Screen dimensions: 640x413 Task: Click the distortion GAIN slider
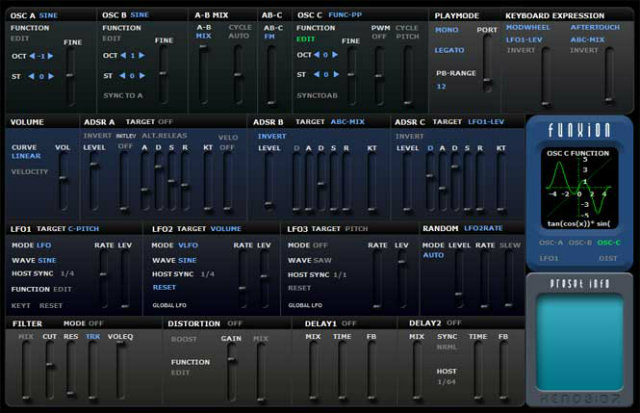[232, 372]
